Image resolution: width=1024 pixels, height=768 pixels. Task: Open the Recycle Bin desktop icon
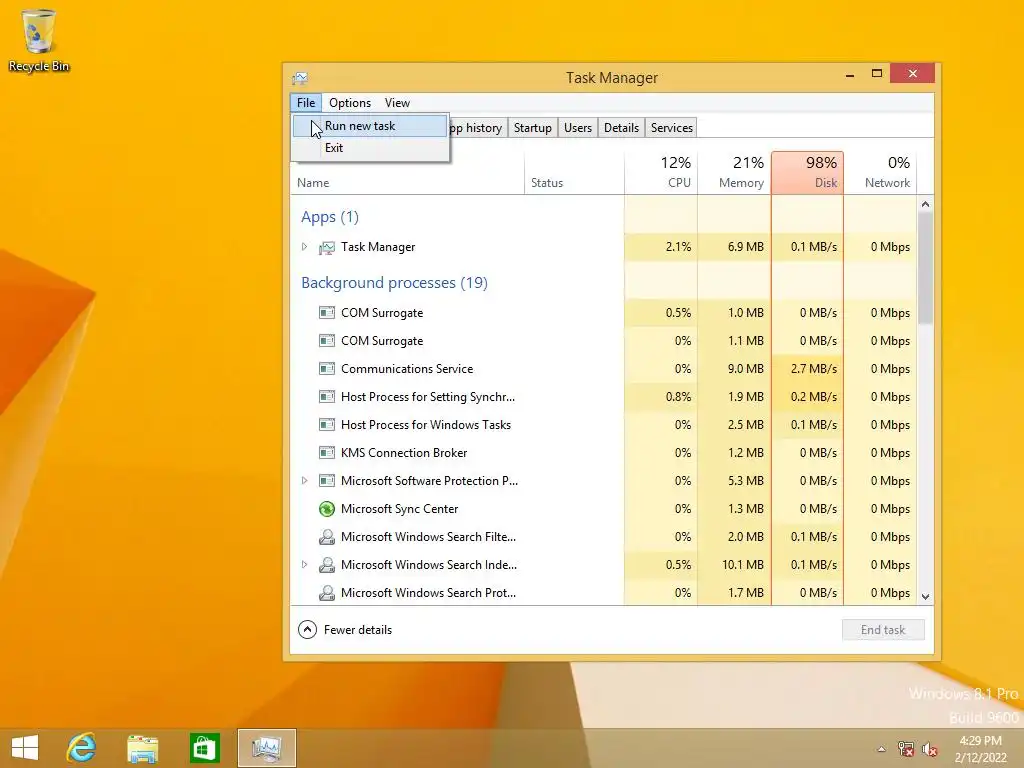point(39,39)
